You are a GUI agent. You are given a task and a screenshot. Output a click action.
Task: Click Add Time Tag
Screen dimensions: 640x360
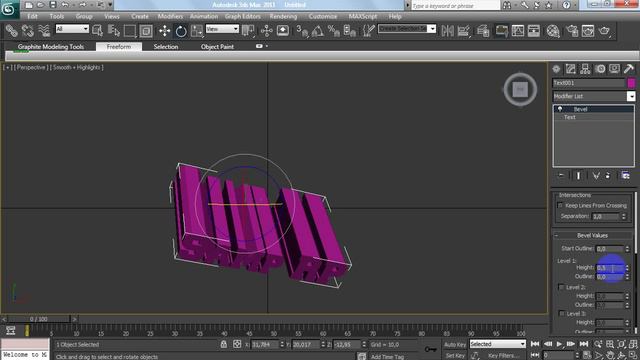[387, 357]
